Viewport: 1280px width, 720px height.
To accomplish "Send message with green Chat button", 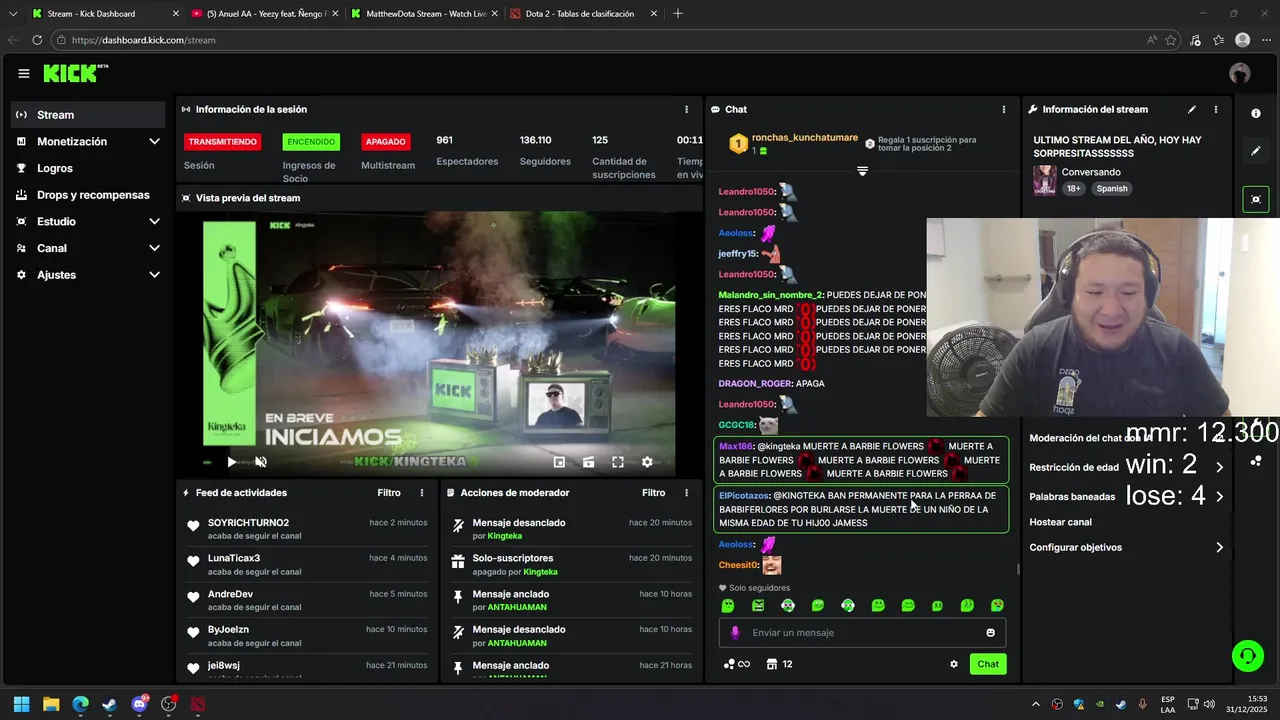I will coord(988,664).
